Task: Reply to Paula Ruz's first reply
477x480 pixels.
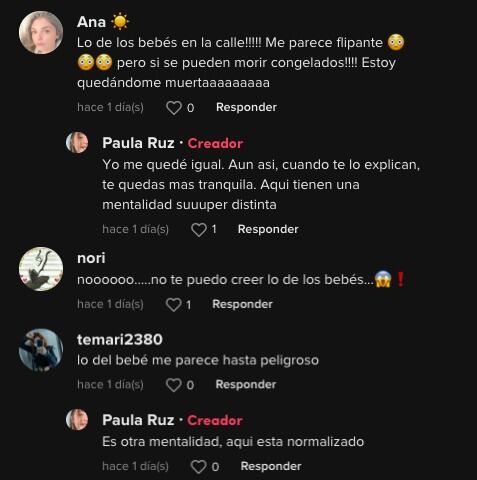Action: click(x=268, y=229)
